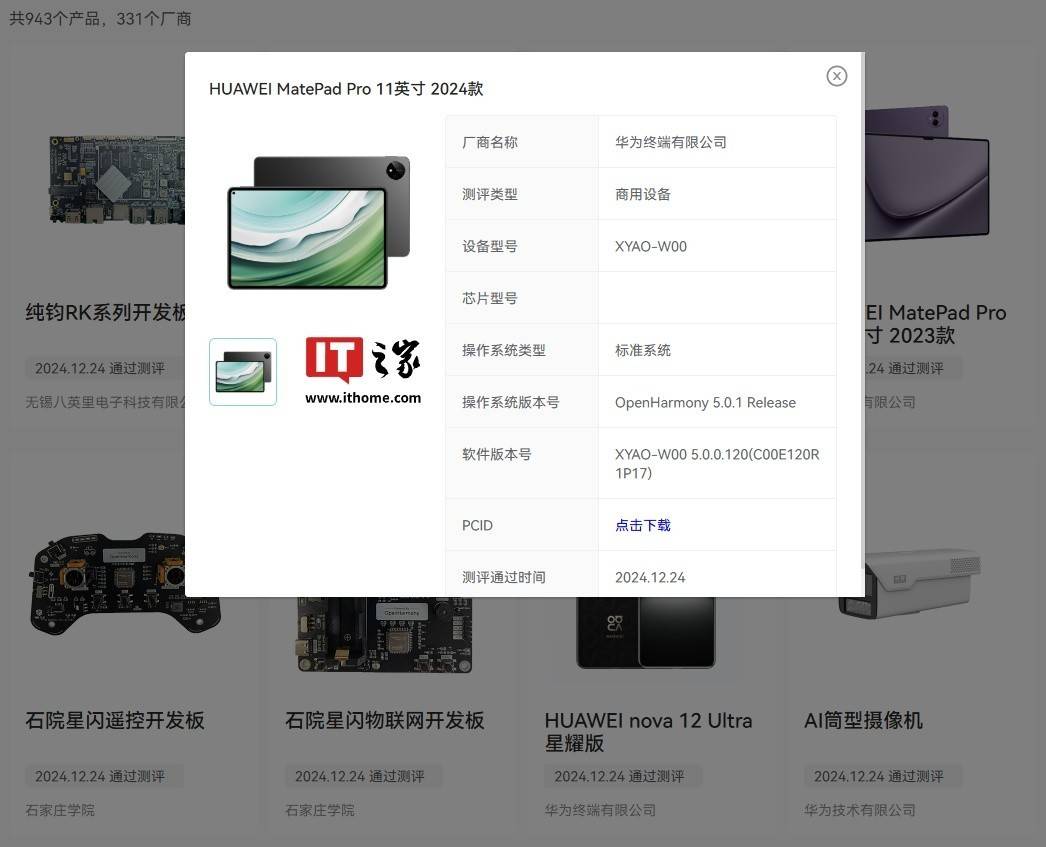This screenshot has height=847, width=1046.
Task: Click the 纯钧RK系列 circuit board image
Action: [117, 179]
